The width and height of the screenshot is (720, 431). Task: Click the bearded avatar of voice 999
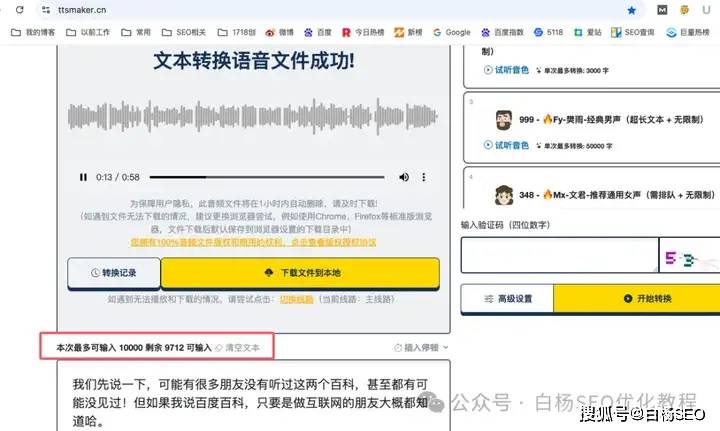504,120
